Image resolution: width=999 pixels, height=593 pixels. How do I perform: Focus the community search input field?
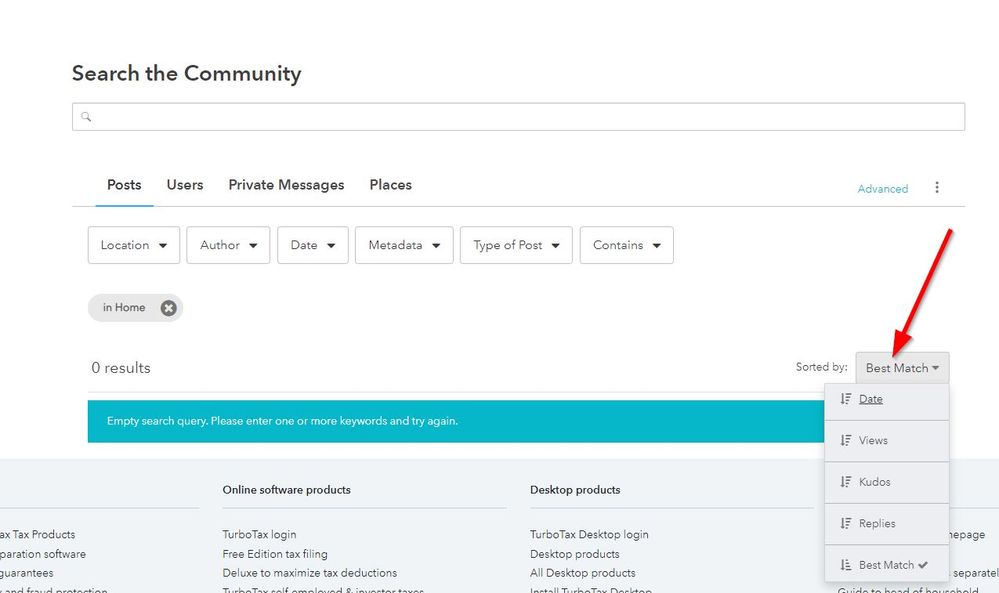point(520,117)
